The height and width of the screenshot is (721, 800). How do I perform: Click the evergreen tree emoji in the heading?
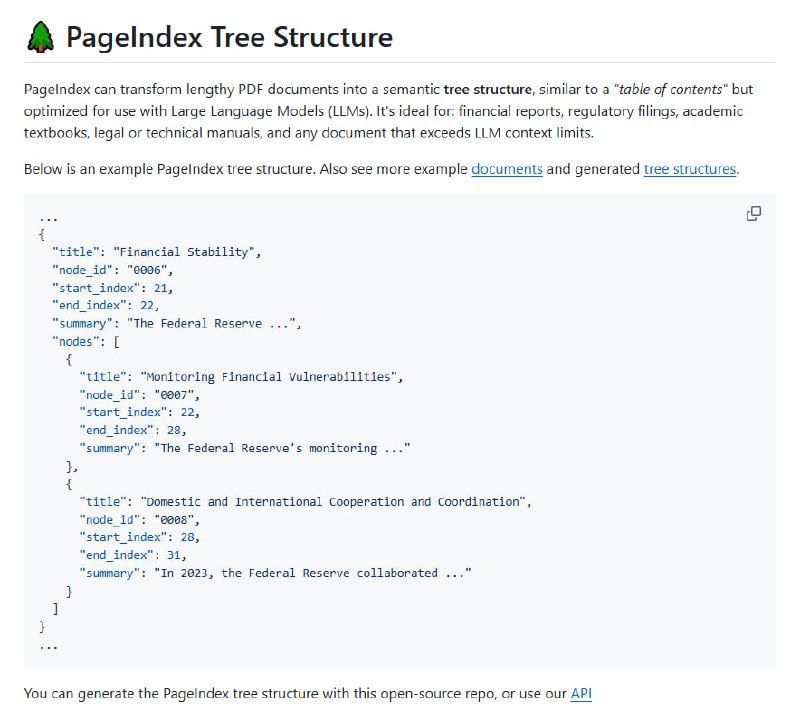click(x=40, y=39)
